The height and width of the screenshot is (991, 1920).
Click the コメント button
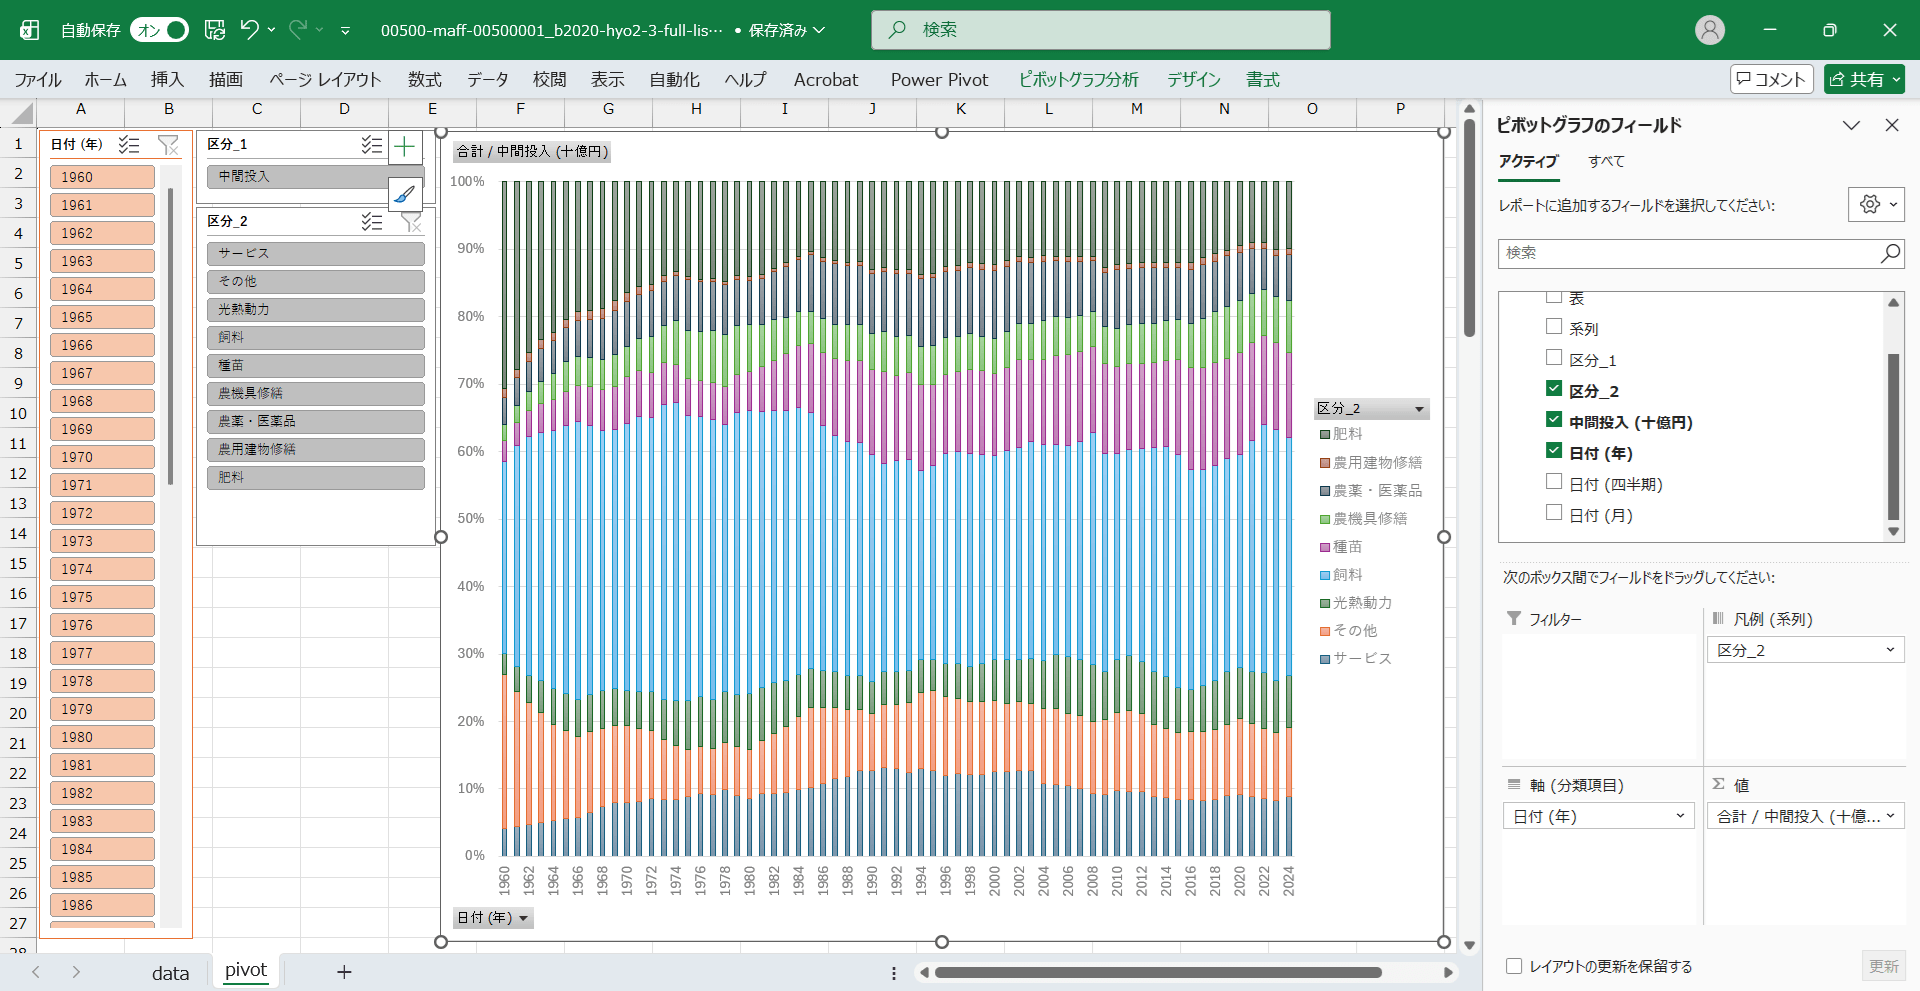[x=1771, y=79]
